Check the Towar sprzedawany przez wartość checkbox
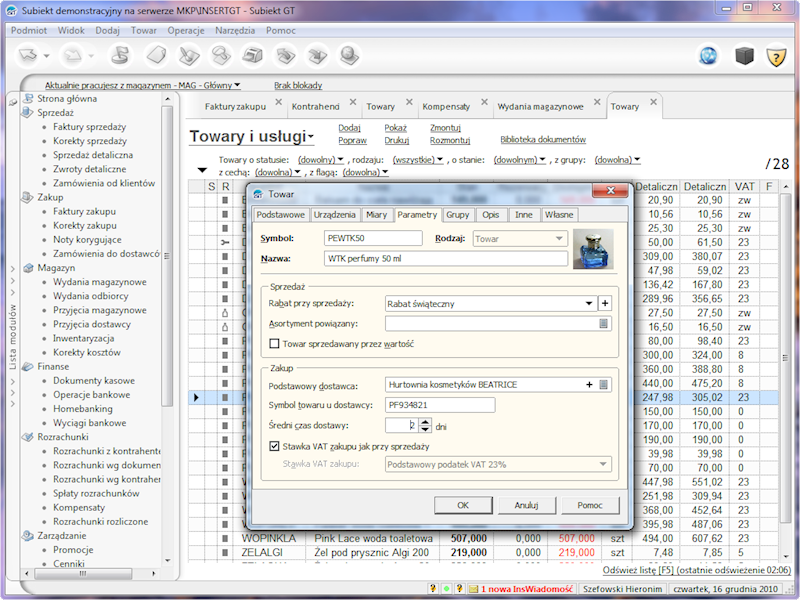The width and height of the screenshot is (800, 600). click(272, 342)
